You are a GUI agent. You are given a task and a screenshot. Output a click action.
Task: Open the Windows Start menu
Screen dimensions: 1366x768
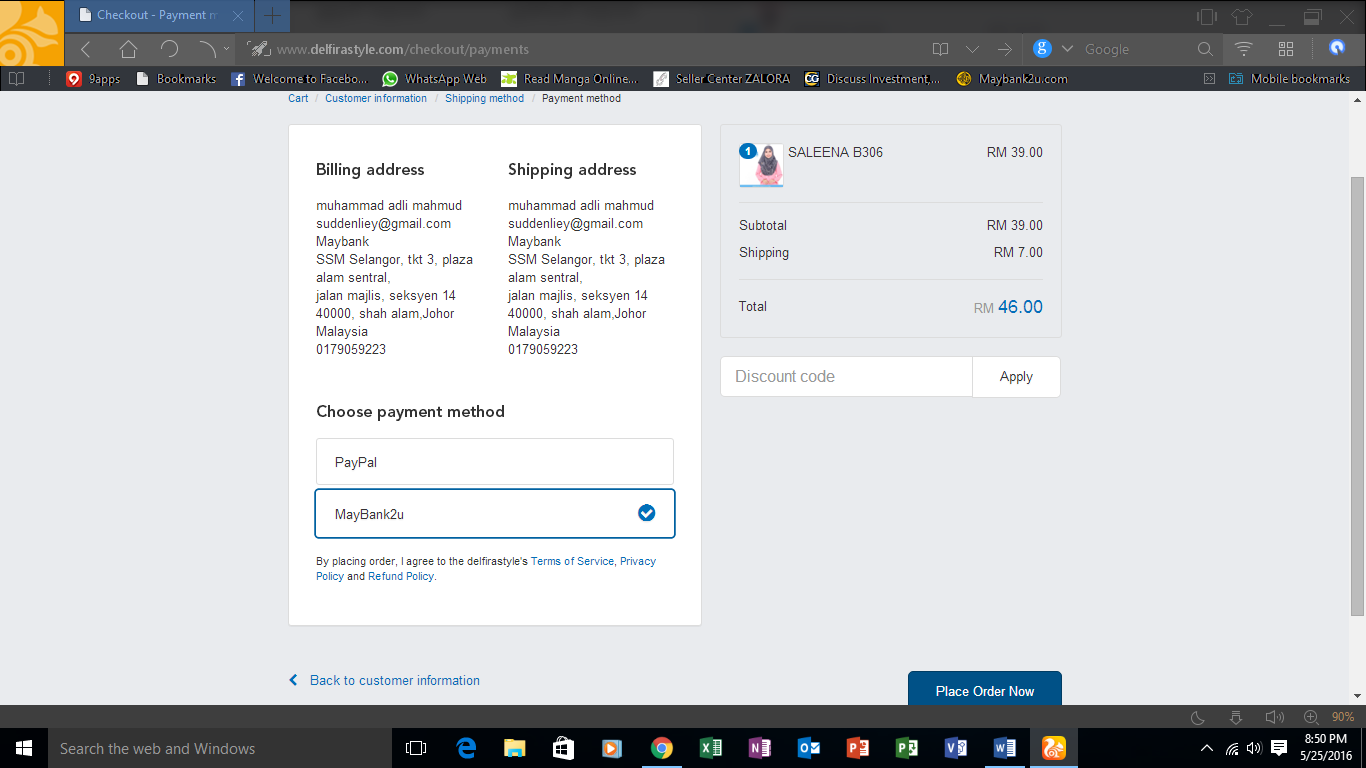click(x=24, y=748)
